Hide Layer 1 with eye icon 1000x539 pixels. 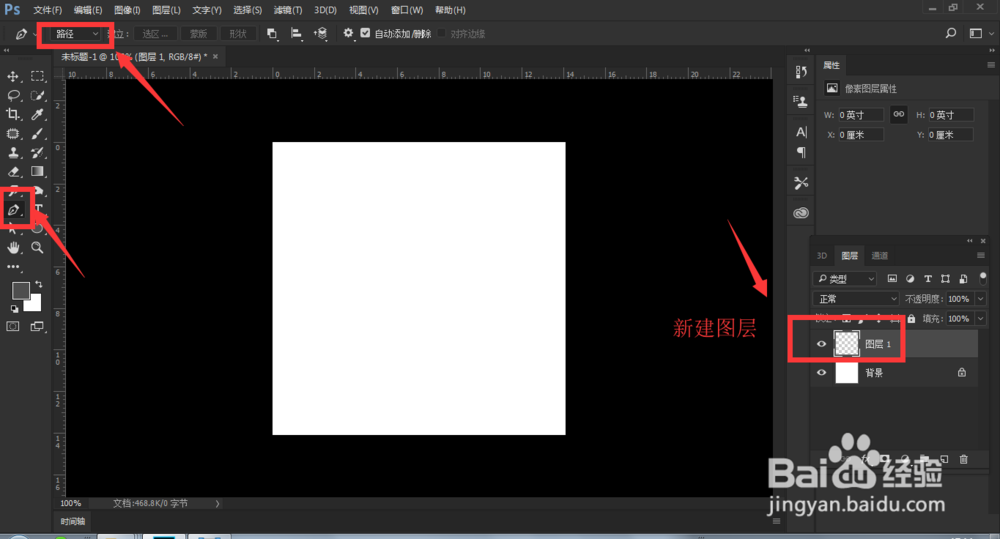click(x=821, y=344)
